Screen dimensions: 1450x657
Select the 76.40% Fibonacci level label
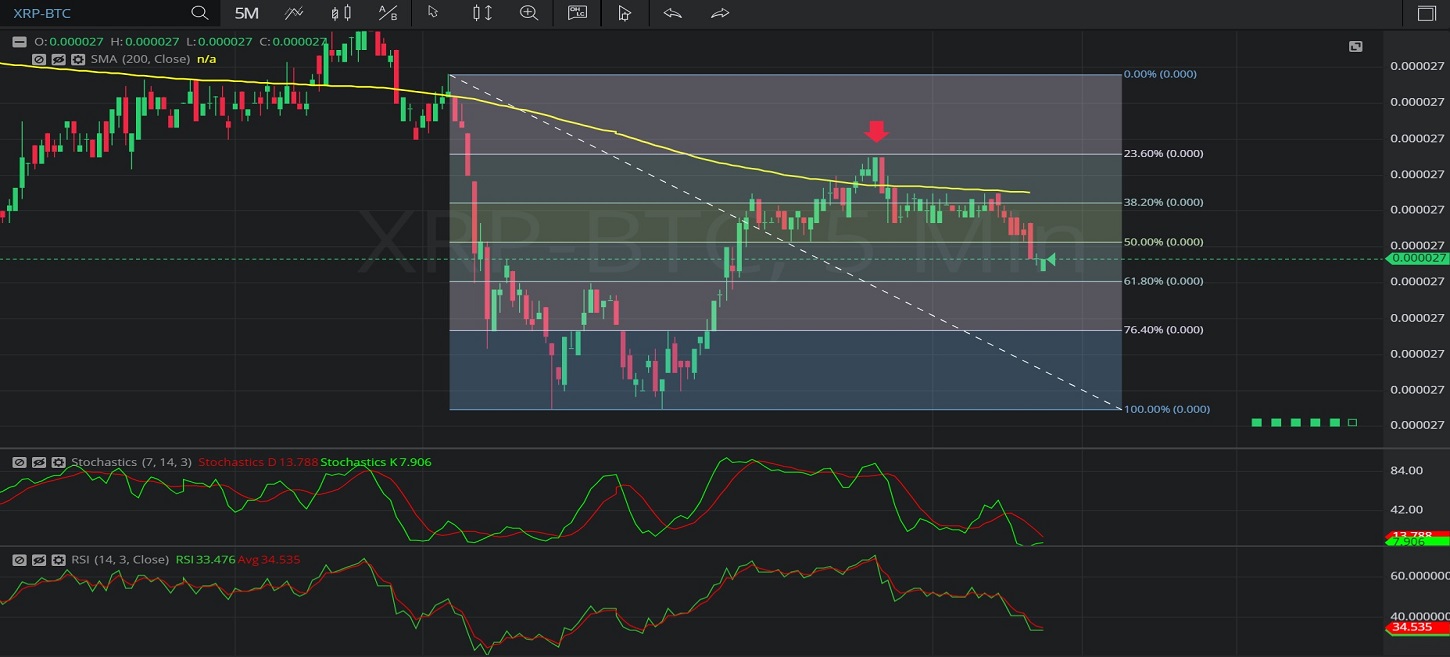pyautogui.click(x=1163, y=330)
